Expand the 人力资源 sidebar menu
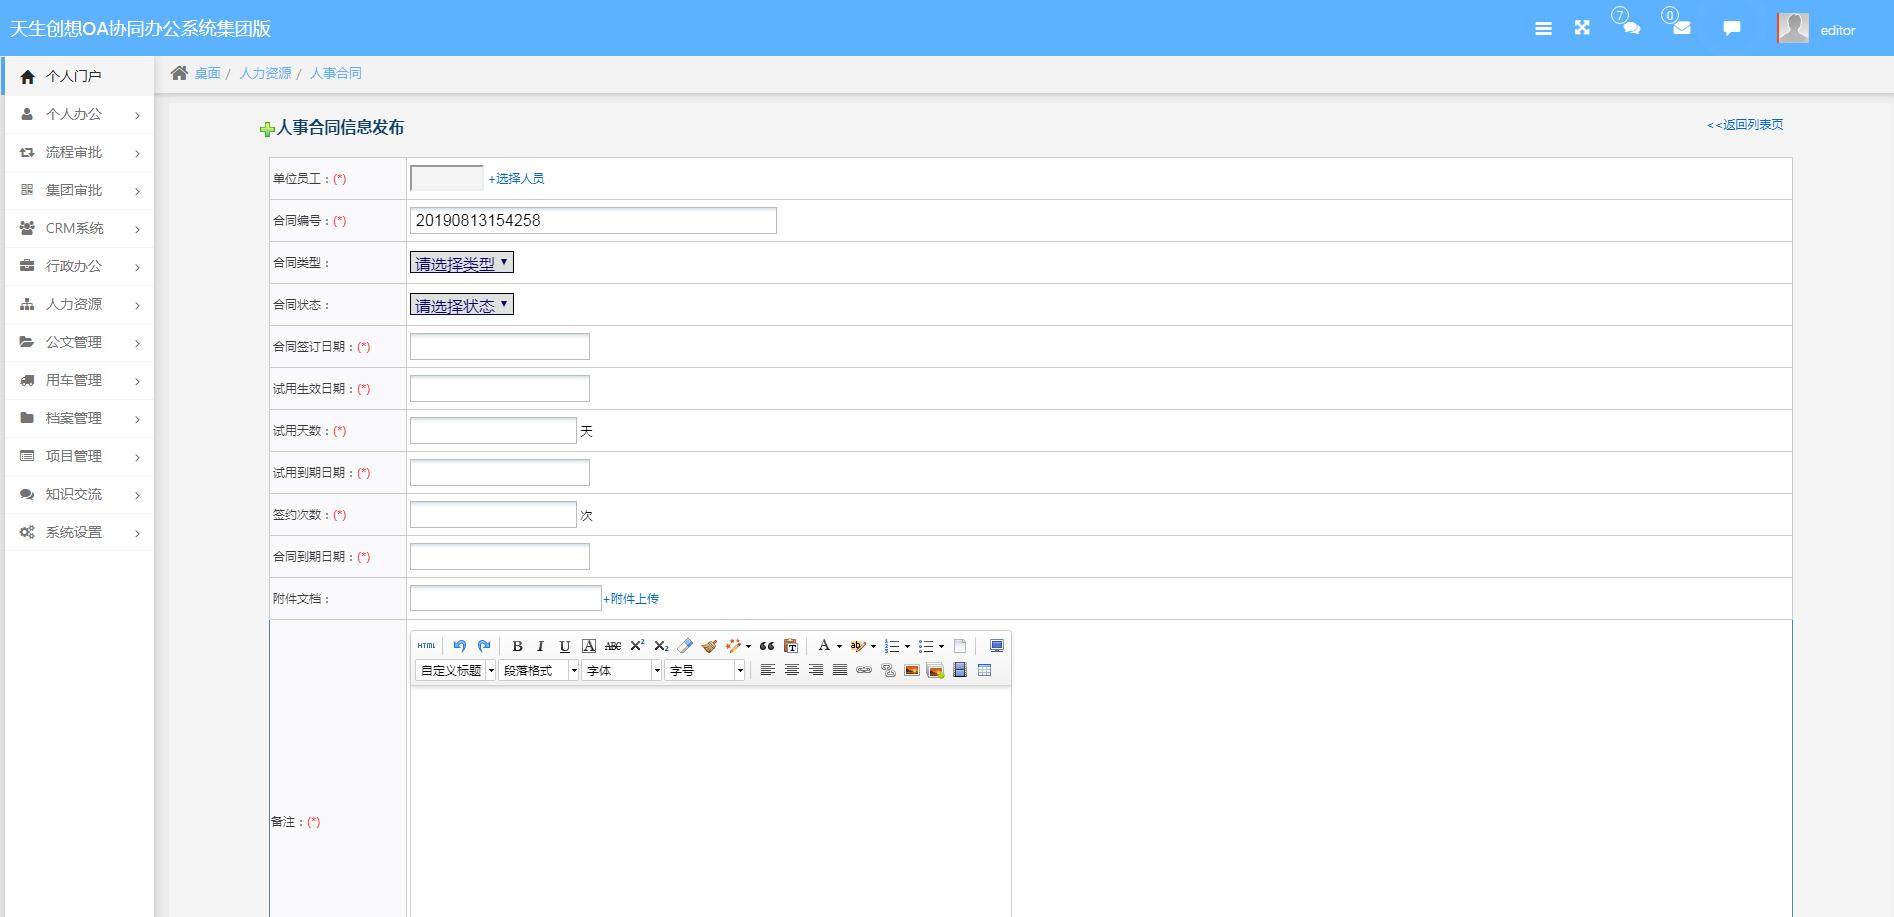 [x=79, y=304]
